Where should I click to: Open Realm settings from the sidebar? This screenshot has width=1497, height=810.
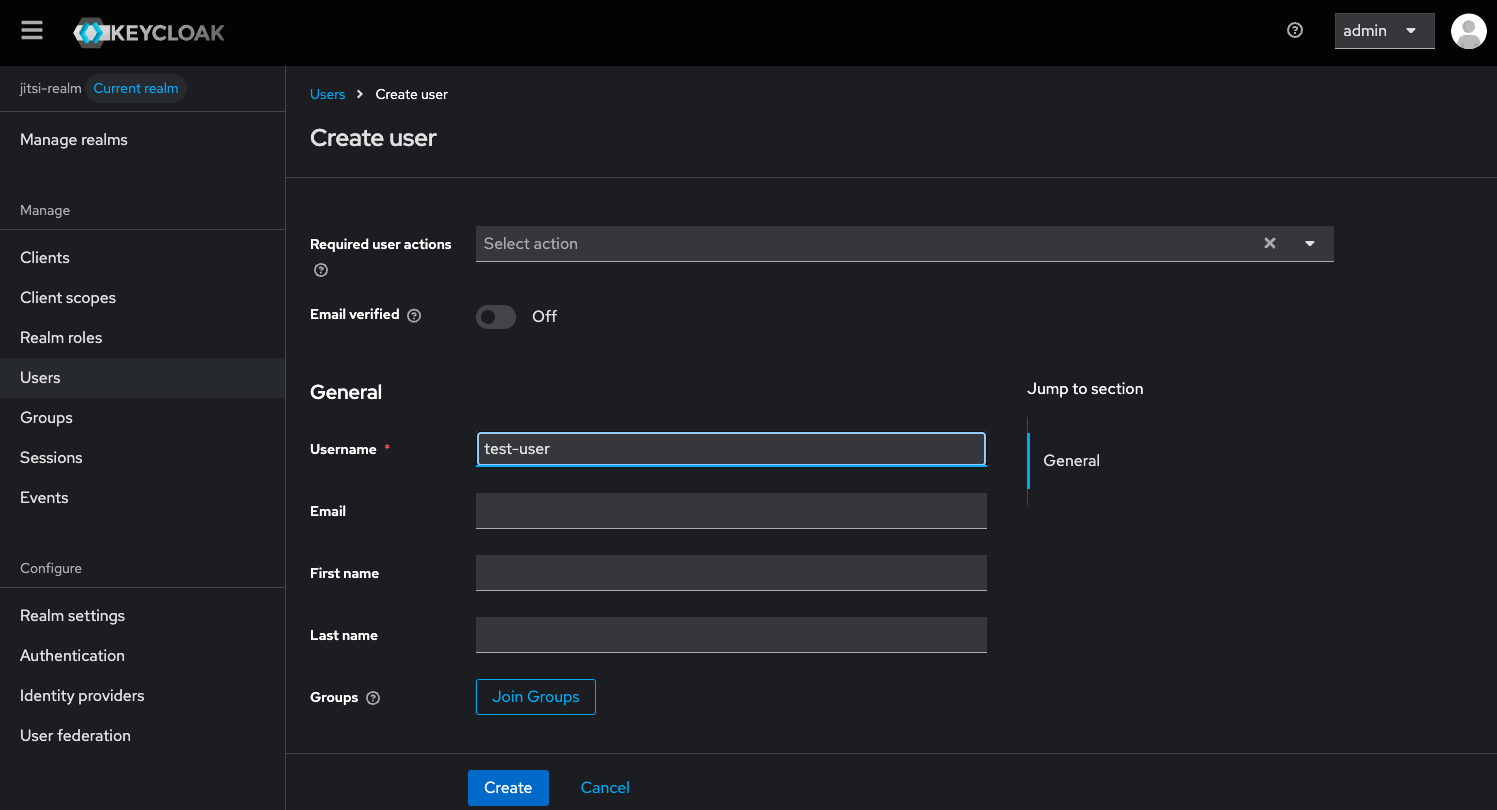[x=72, y=615]
